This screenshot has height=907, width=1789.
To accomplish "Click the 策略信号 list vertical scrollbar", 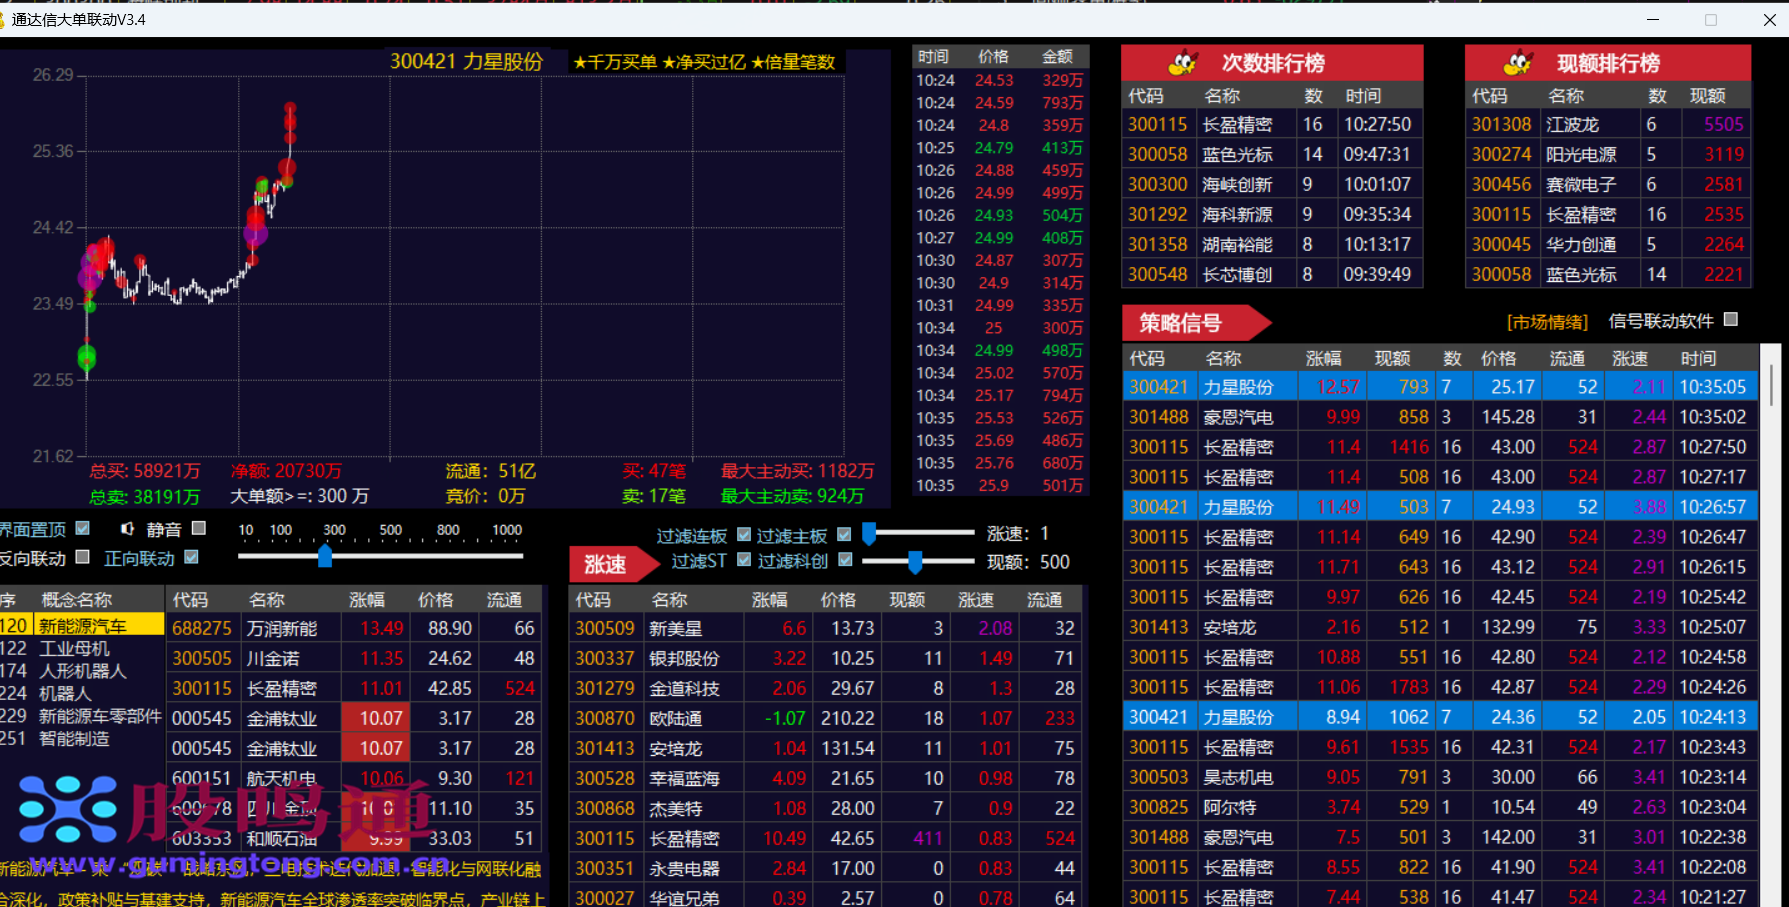I will [x=1770, y=385].
